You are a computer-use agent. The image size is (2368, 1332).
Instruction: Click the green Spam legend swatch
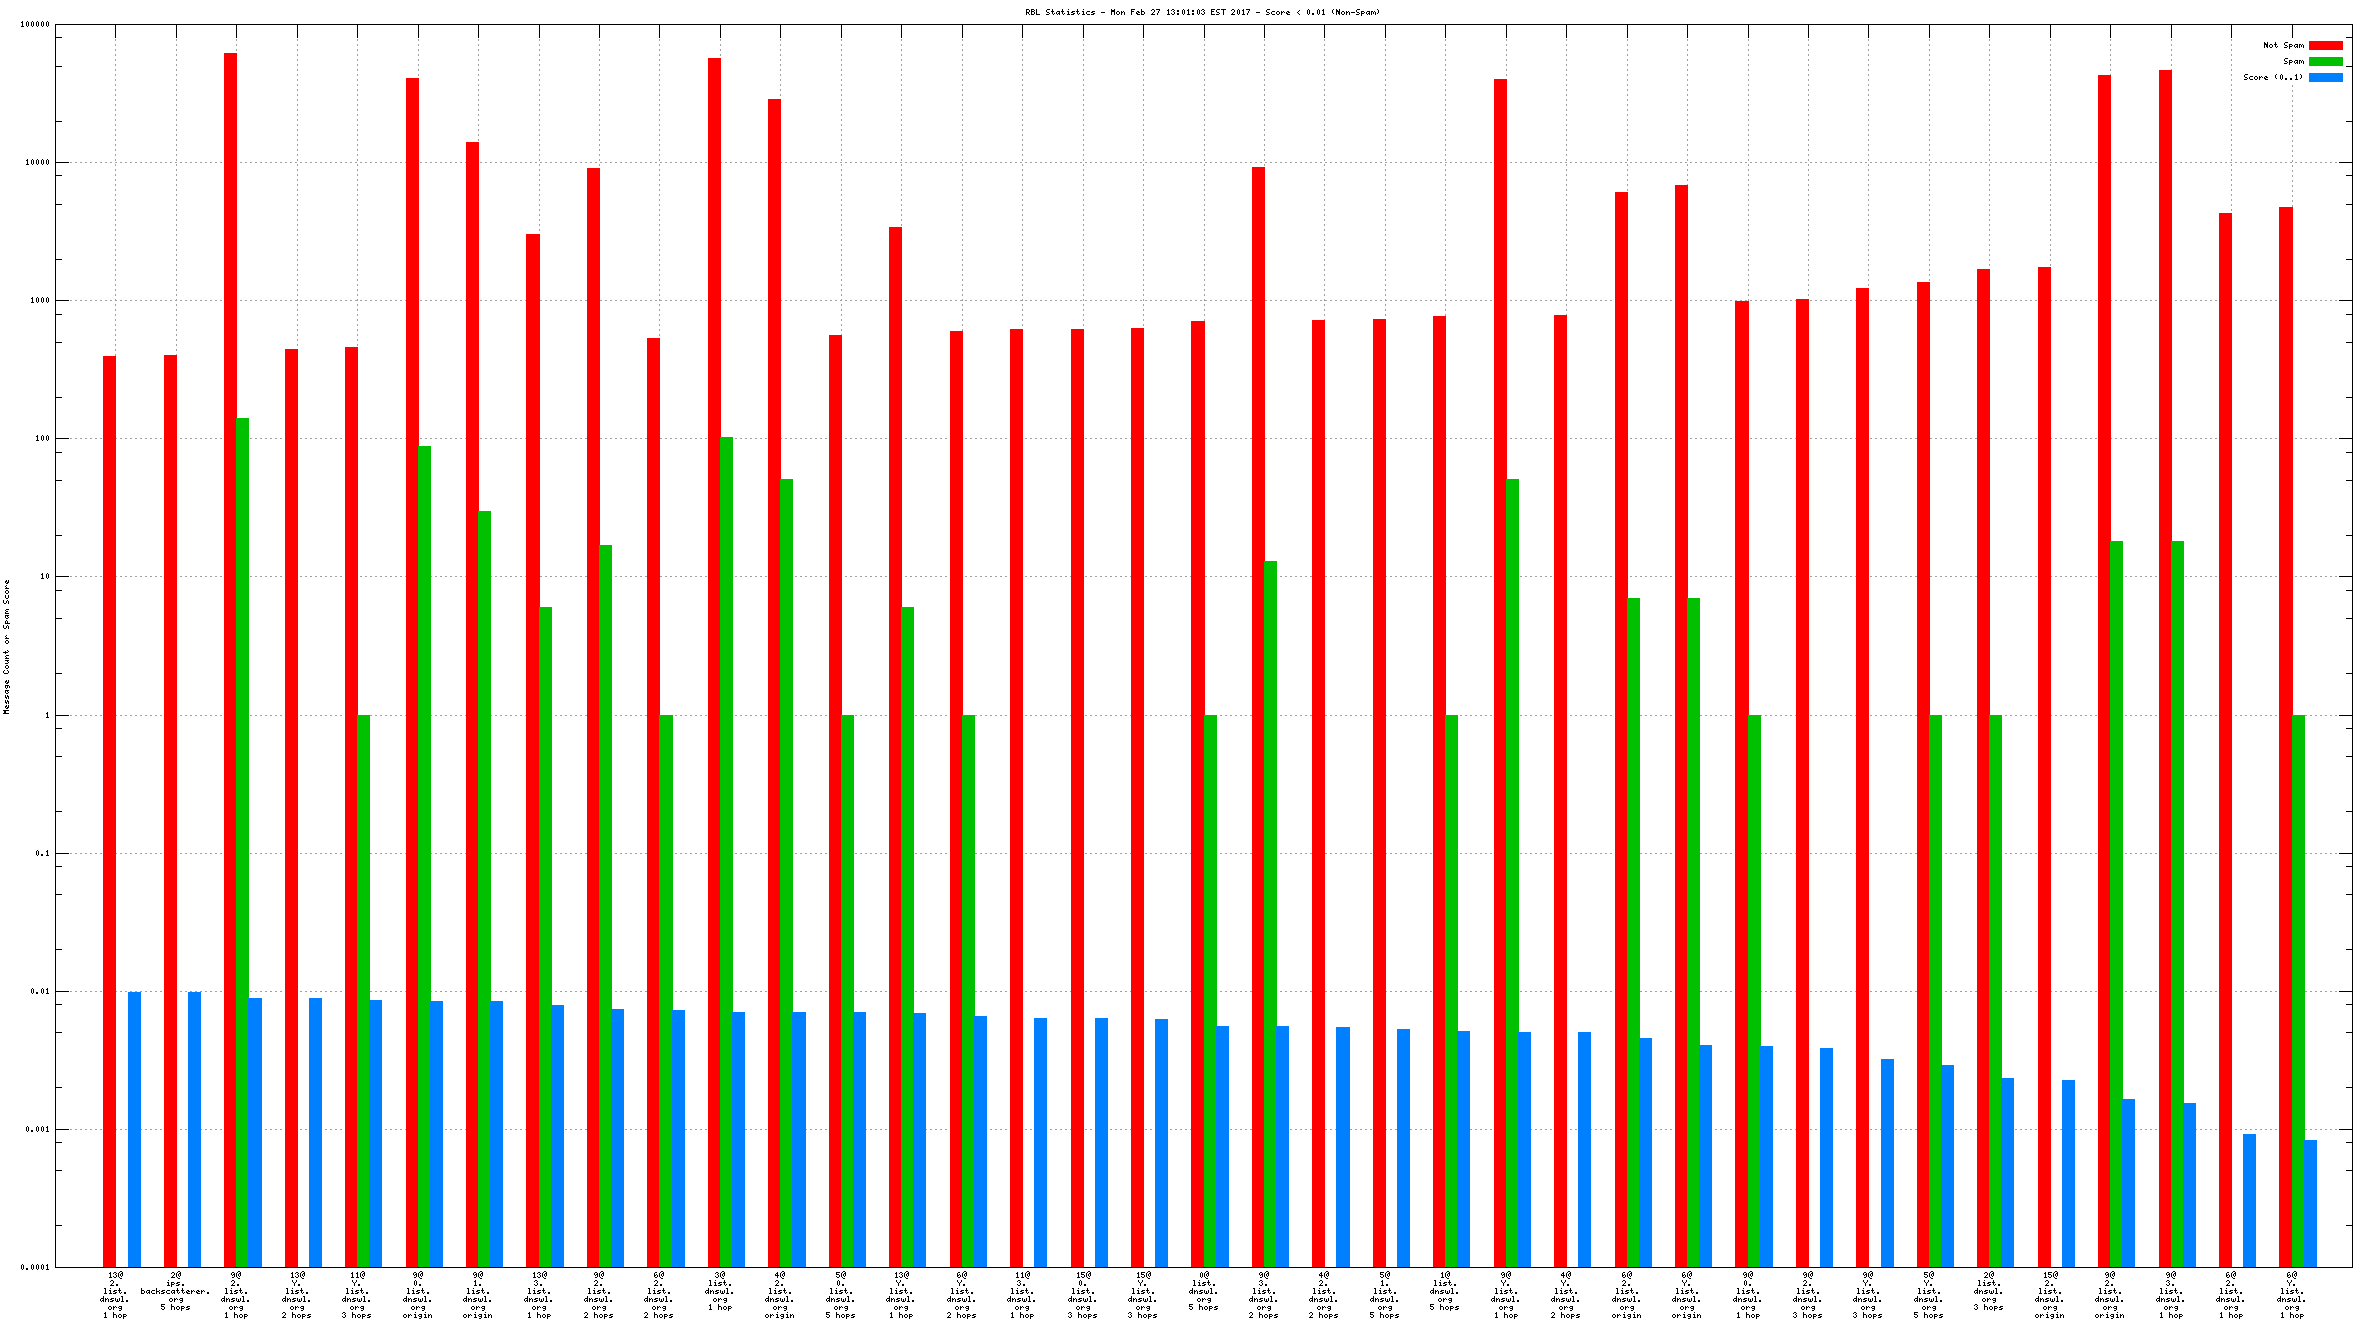coord(2325,61)
